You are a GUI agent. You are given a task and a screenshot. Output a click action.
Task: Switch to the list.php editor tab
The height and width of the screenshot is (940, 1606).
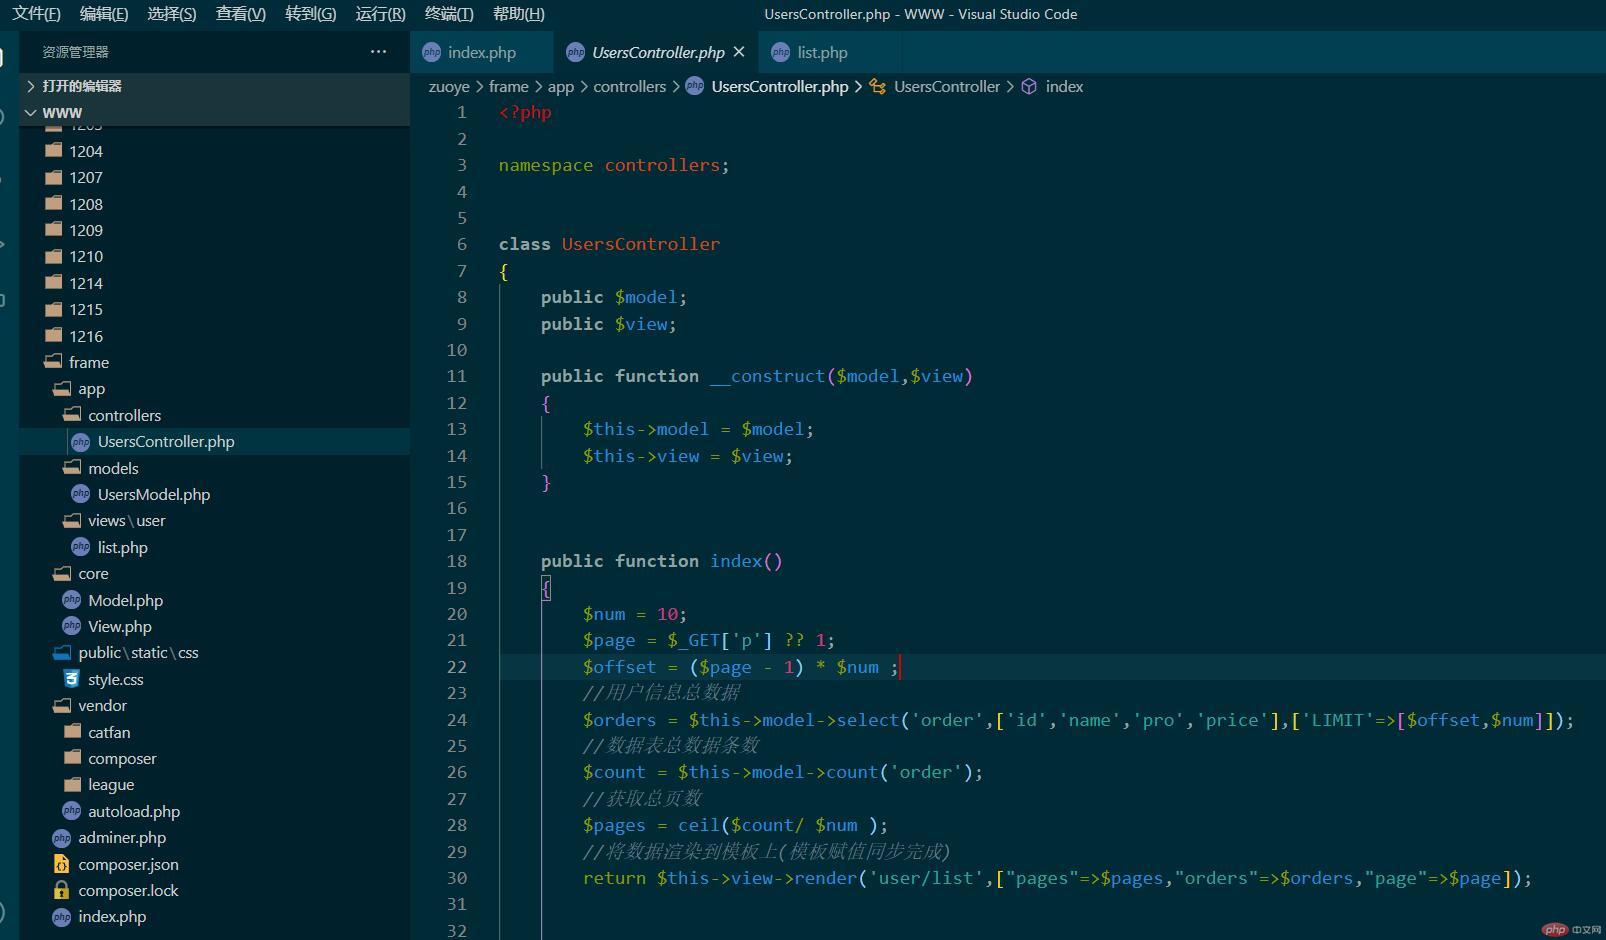point(822,52)
